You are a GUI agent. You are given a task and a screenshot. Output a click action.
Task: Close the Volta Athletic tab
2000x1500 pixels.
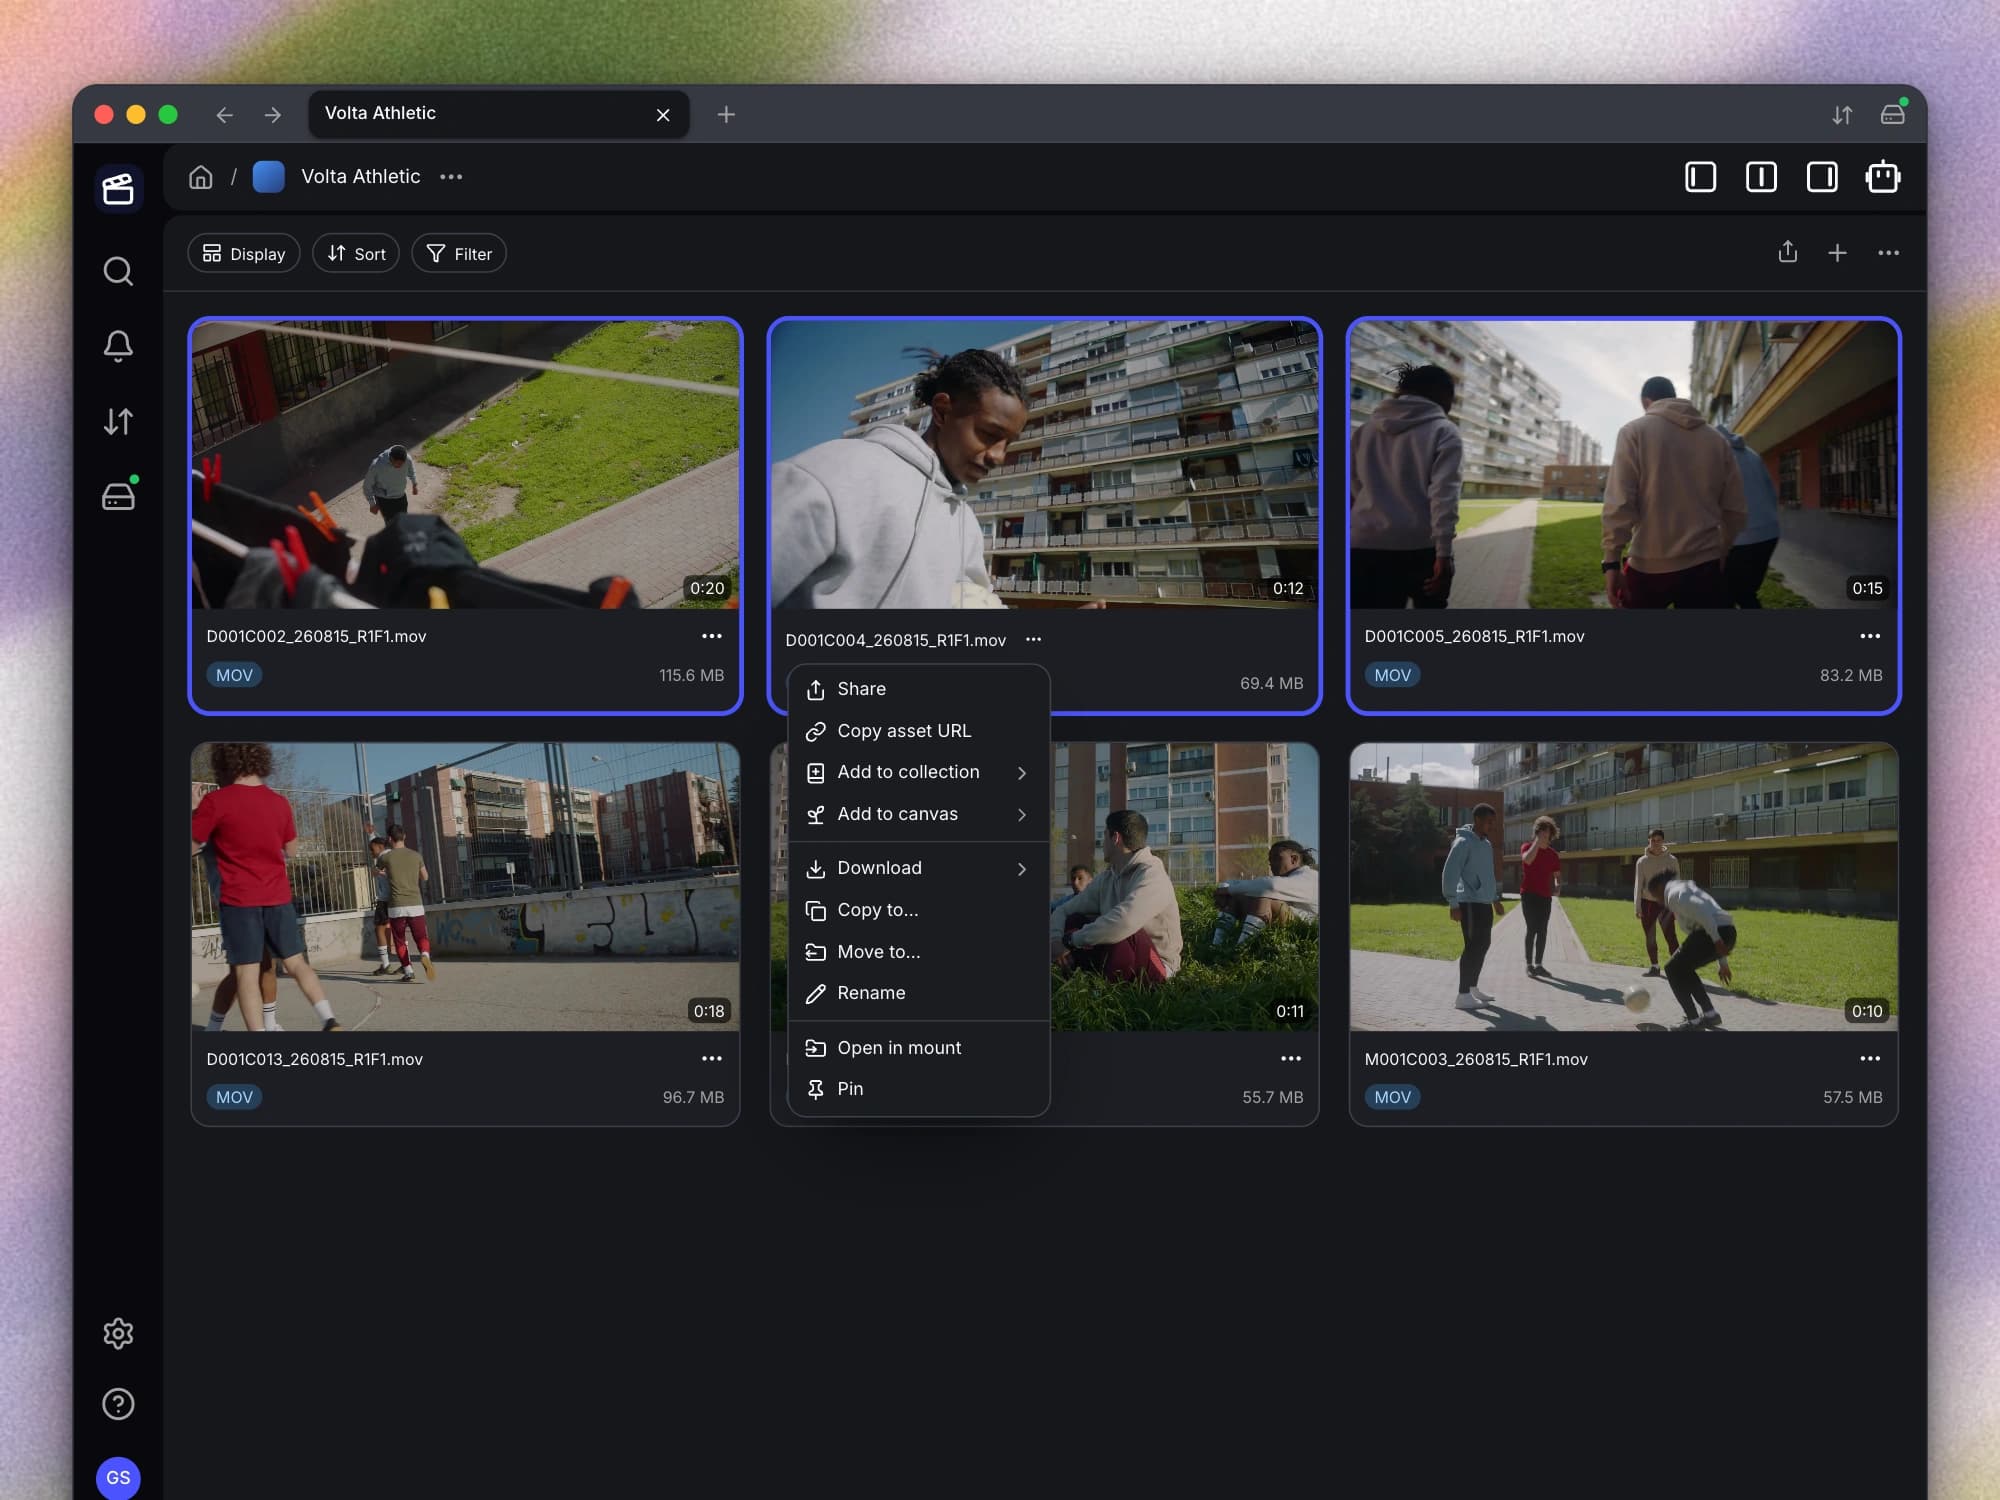pyautogui.click(x=663, y=115)
